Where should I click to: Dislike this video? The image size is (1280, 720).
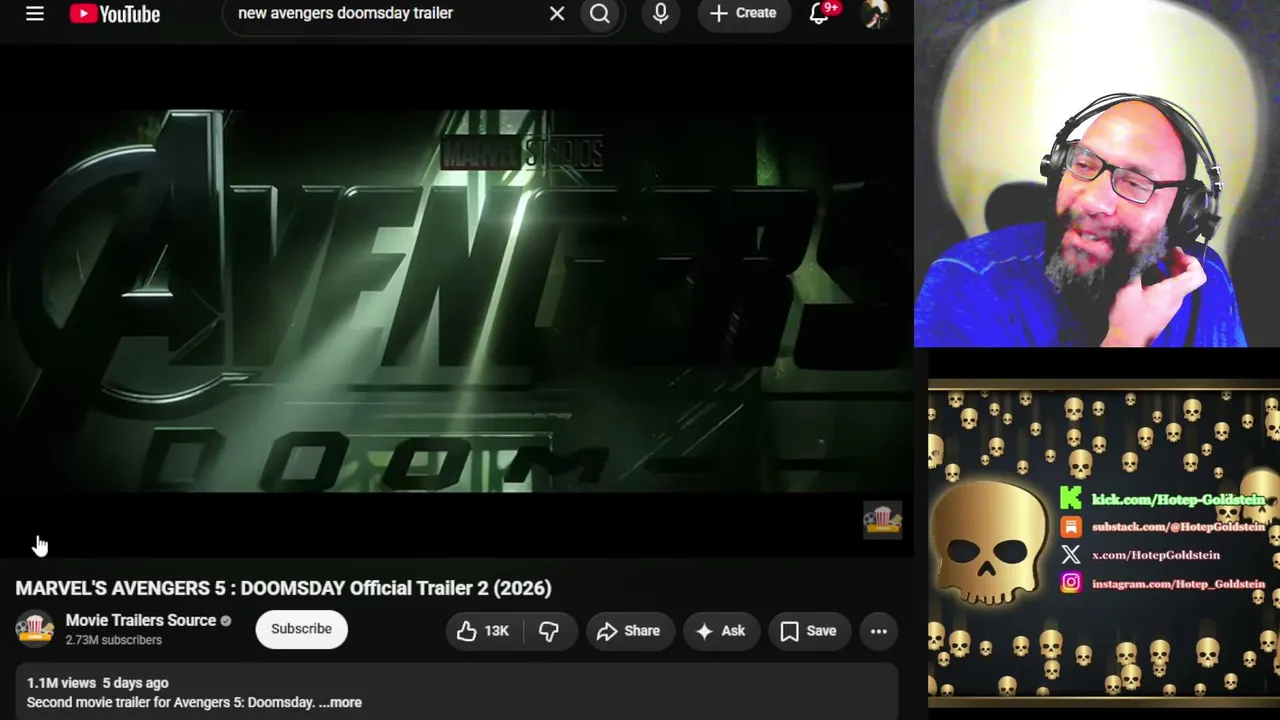[550, 631]
